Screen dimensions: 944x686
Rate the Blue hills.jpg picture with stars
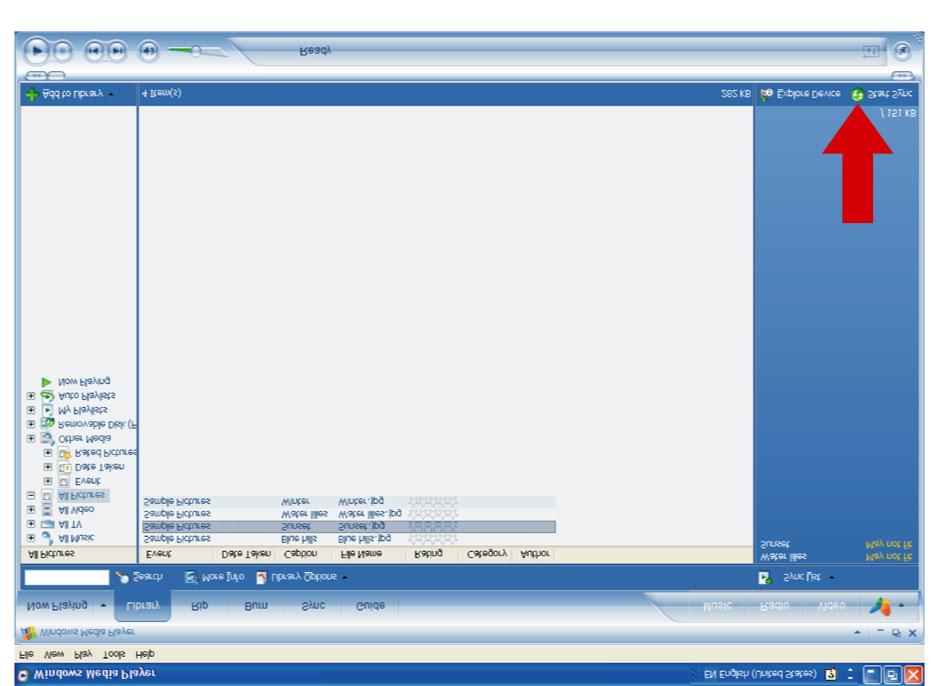pyautogui.click(x=433, y=538)
